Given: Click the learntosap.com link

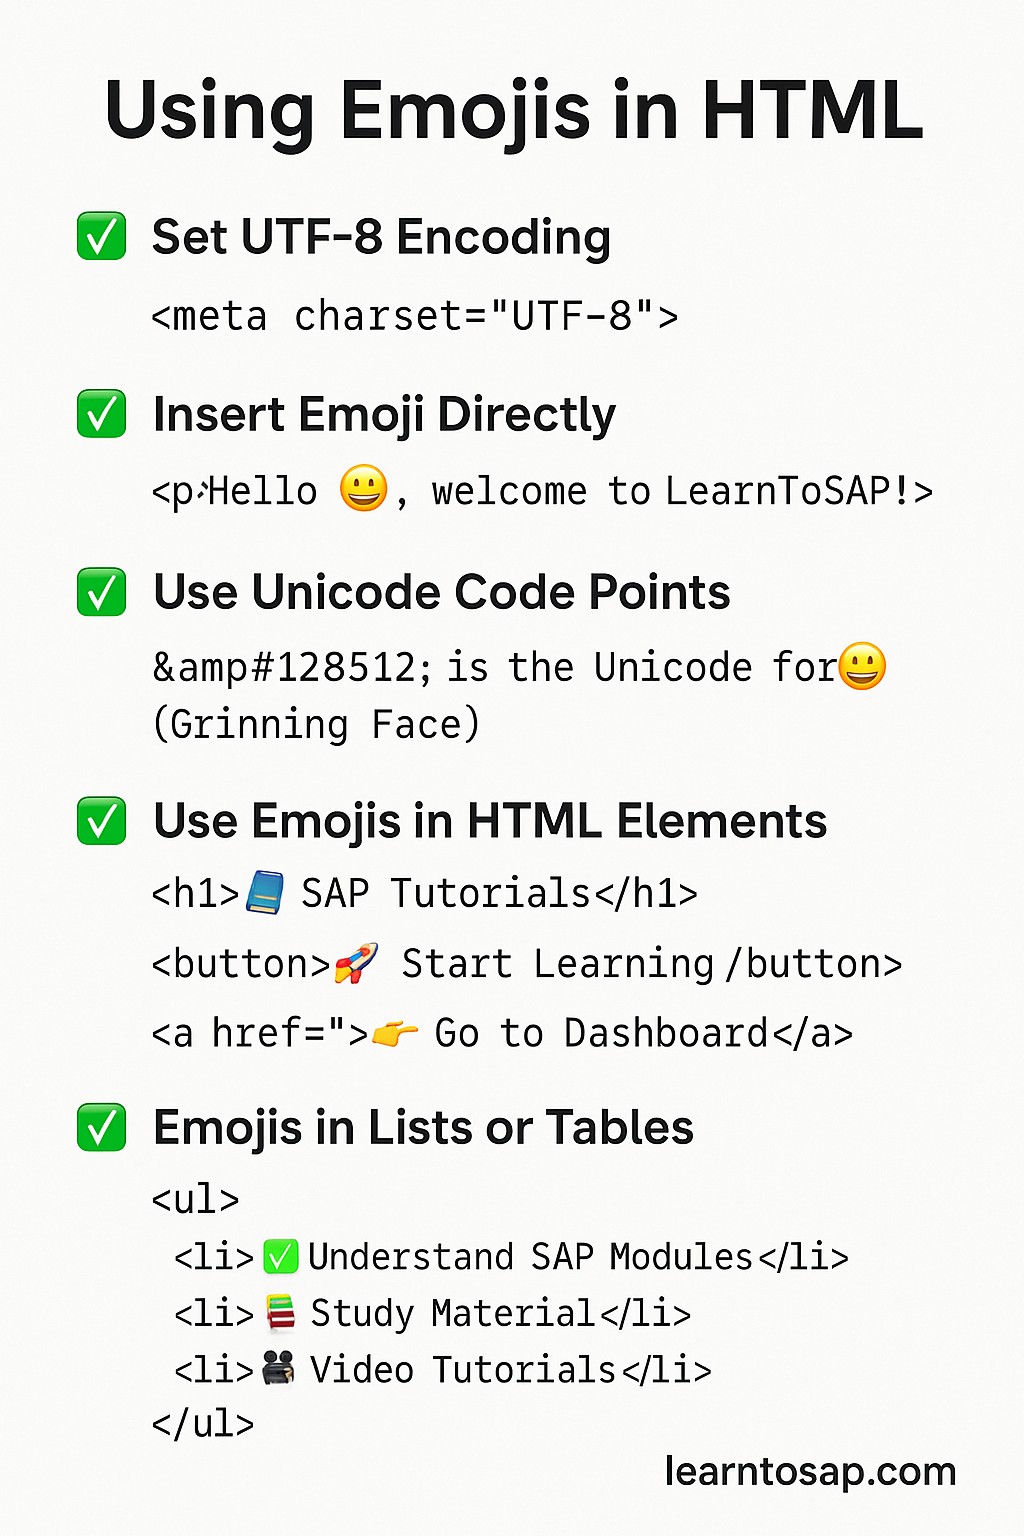Looking at the screenshot, I should click(x=811, y=1472).
